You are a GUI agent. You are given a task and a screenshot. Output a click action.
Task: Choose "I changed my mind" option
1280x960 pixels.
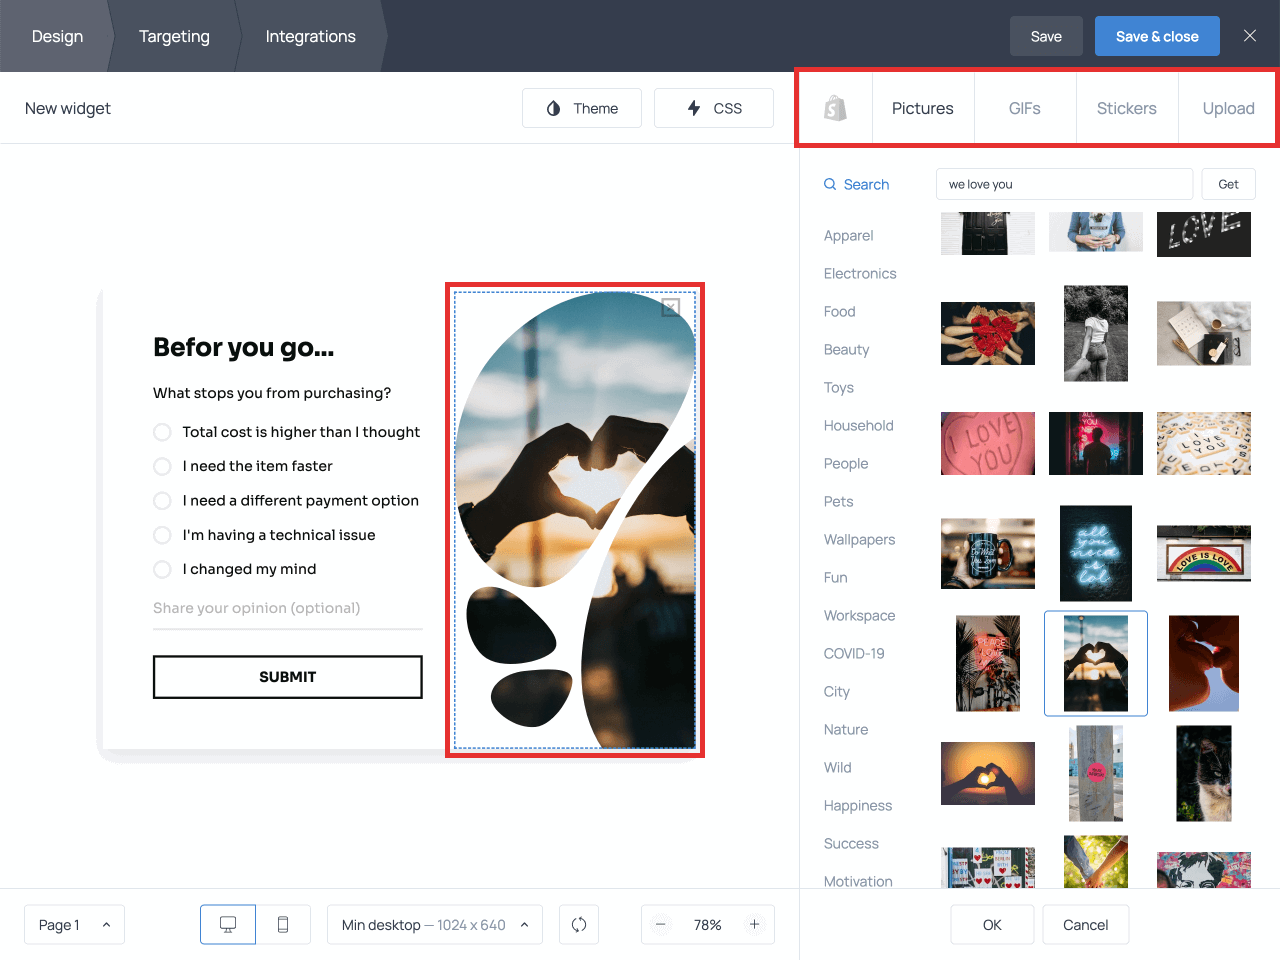pyautogui.click(x=162, y=569)
